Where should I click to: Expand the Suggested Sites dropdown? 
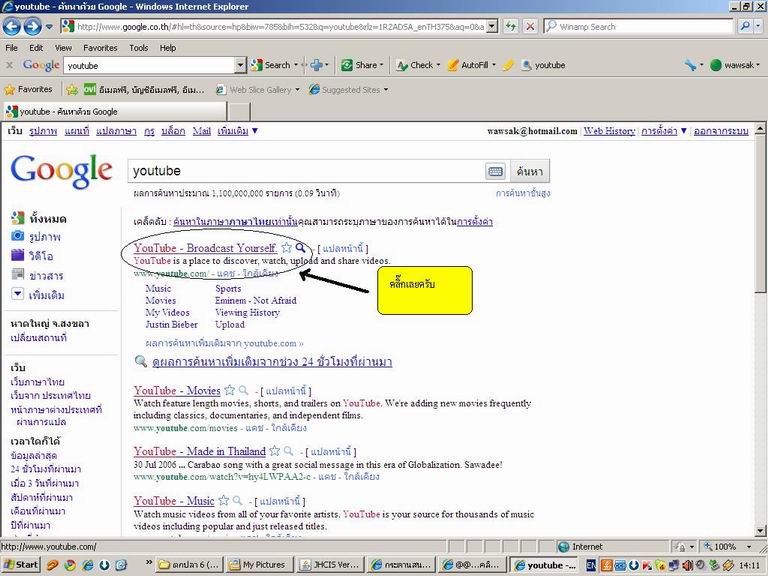pos(386,90)
